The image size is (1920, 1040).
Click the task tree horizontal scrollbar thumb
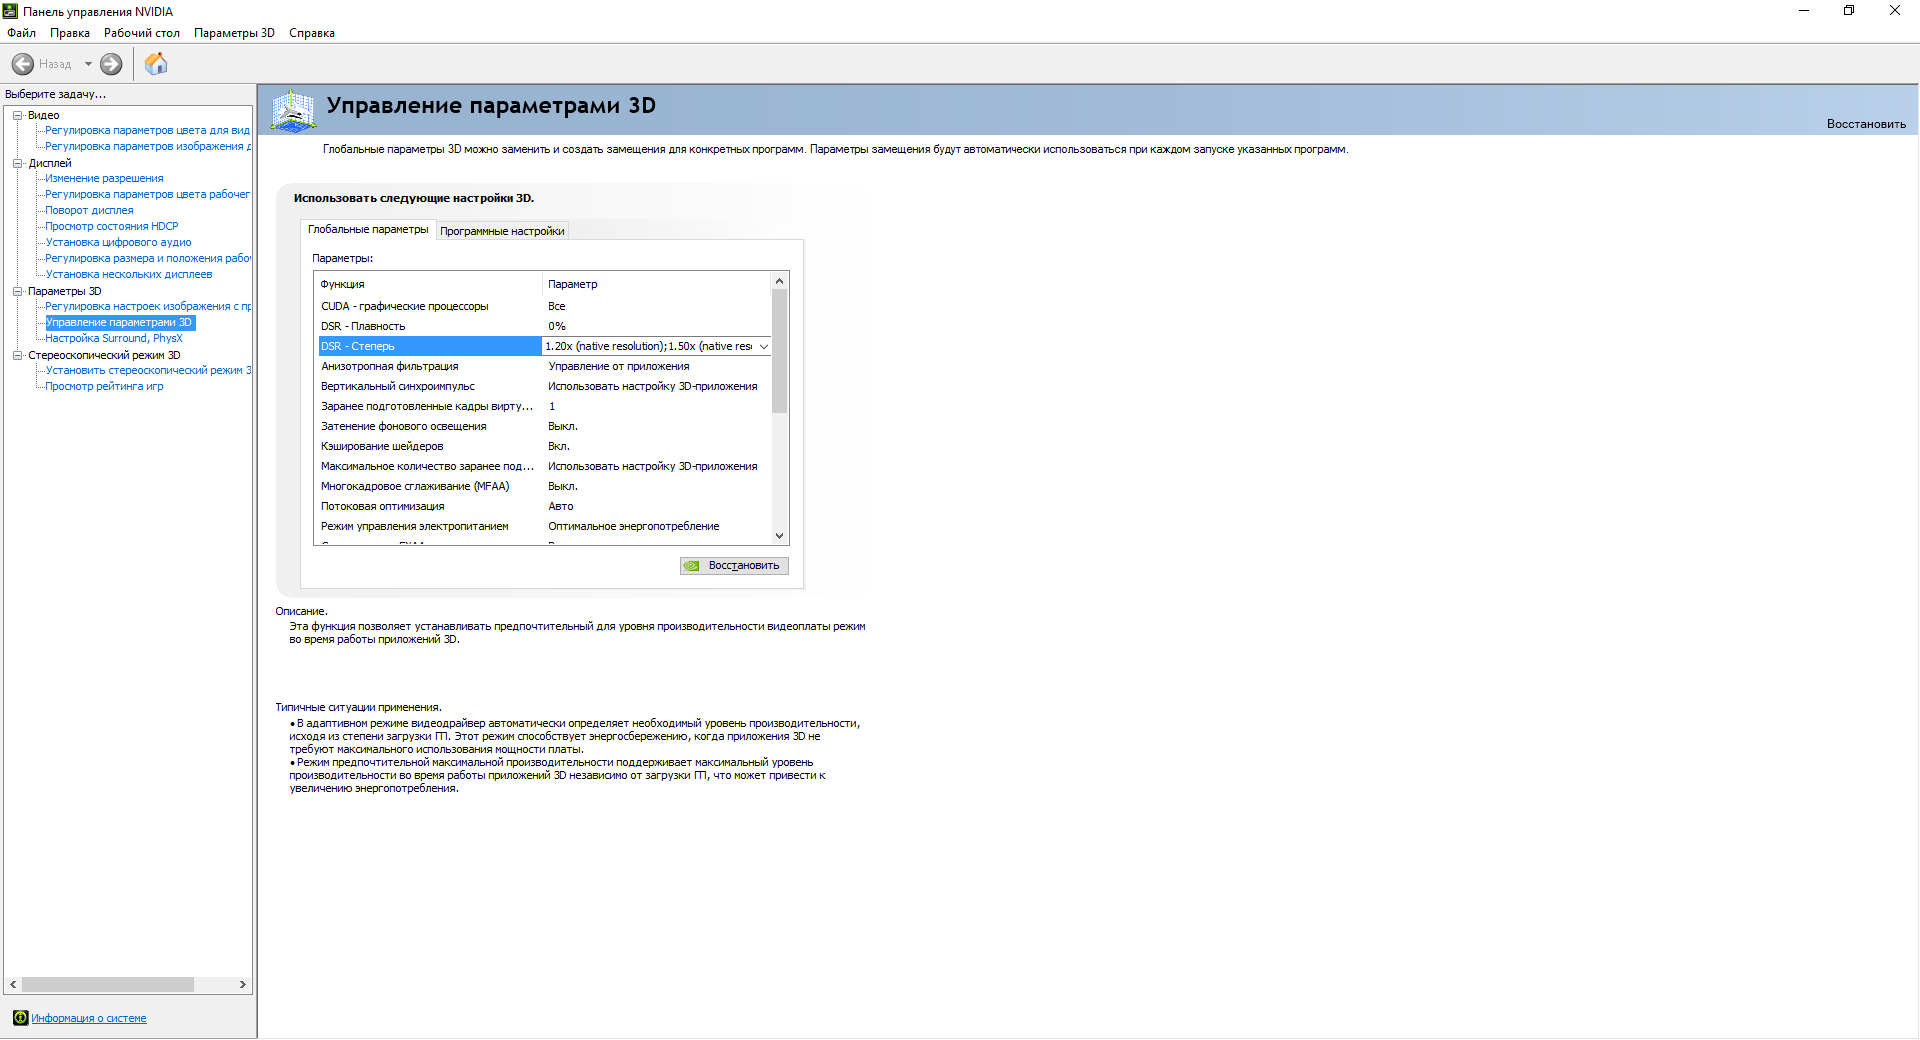pos(108,985)
